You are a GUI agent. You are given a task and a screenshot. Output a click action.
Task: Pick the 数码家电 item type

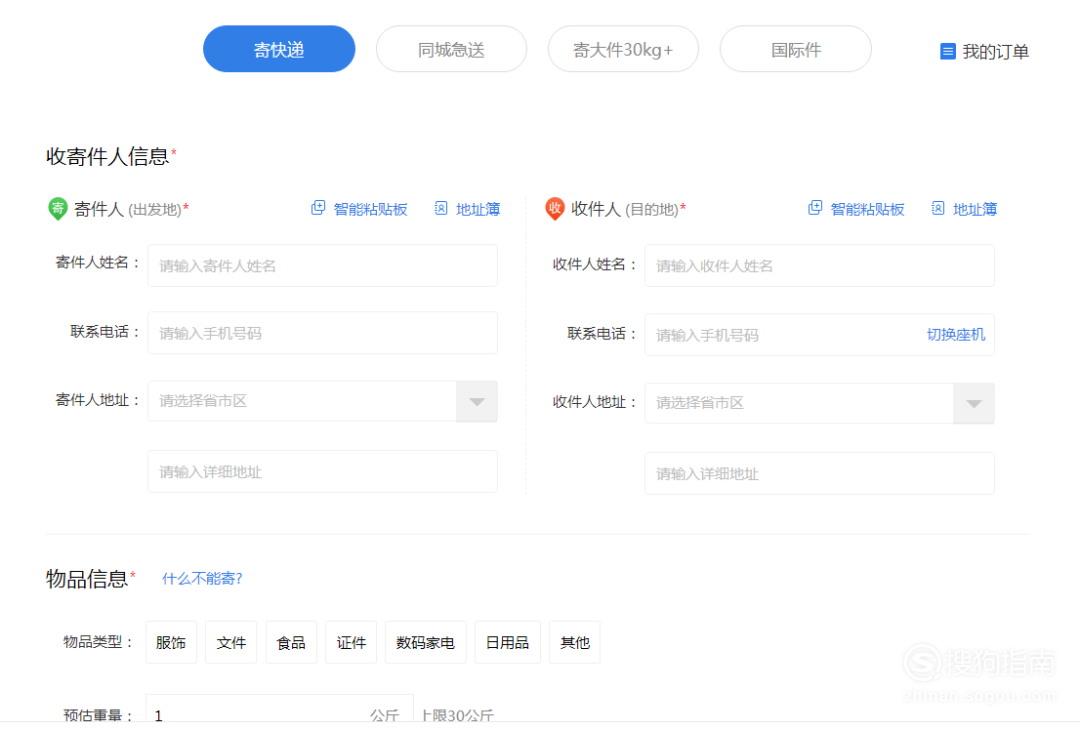(x=426, y=643)
